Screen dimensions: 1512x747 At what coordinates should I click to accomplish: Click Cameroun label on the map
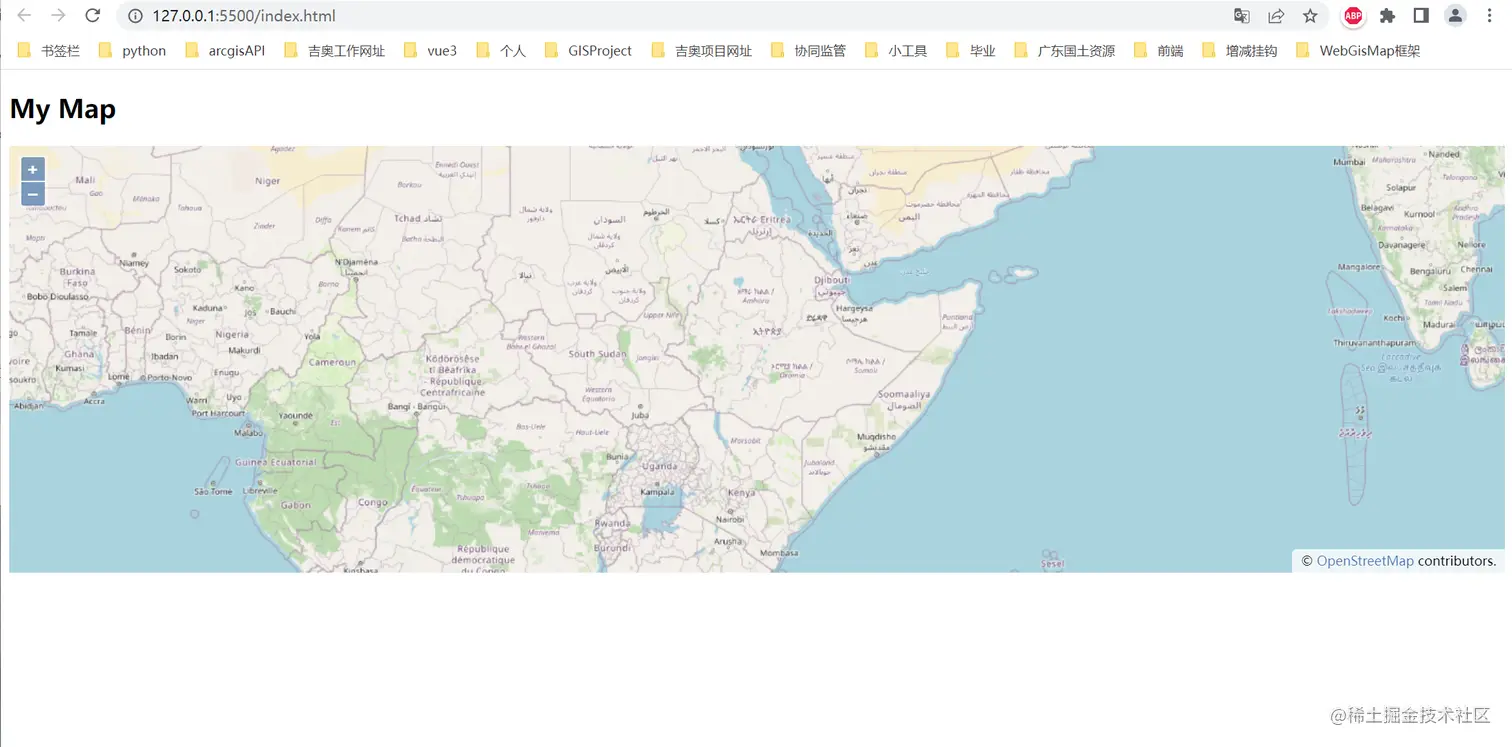[x=332, y=362]
